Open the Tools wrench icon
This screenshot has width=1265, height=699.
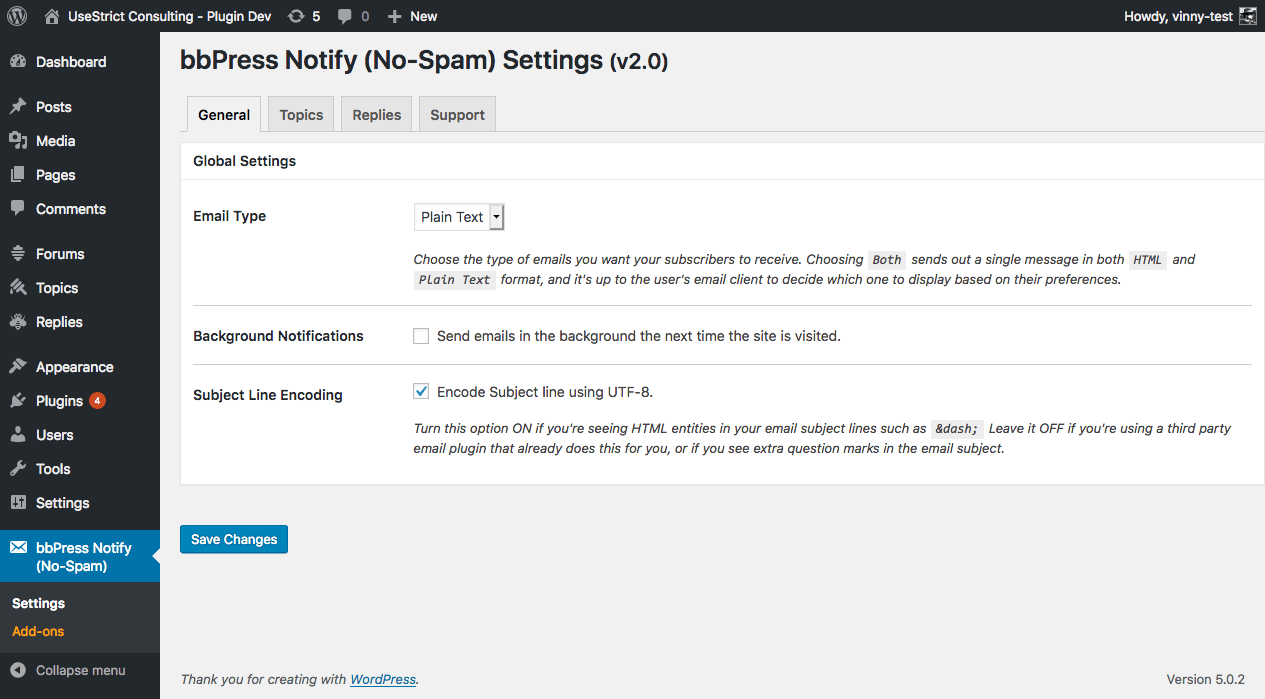(x=18, y=469)
